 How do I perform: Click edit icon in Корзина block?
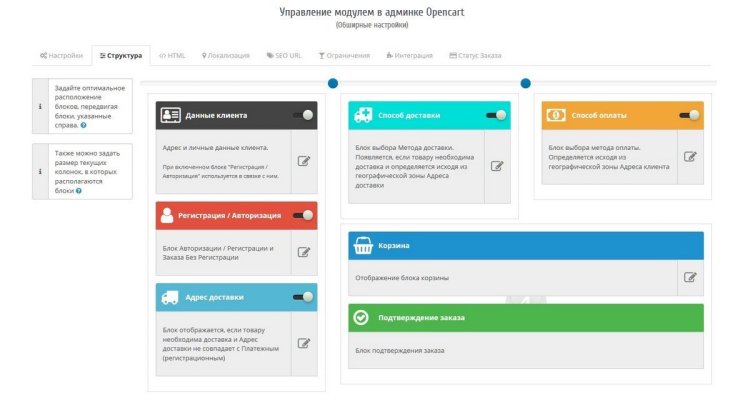click(x=690, y=277)
